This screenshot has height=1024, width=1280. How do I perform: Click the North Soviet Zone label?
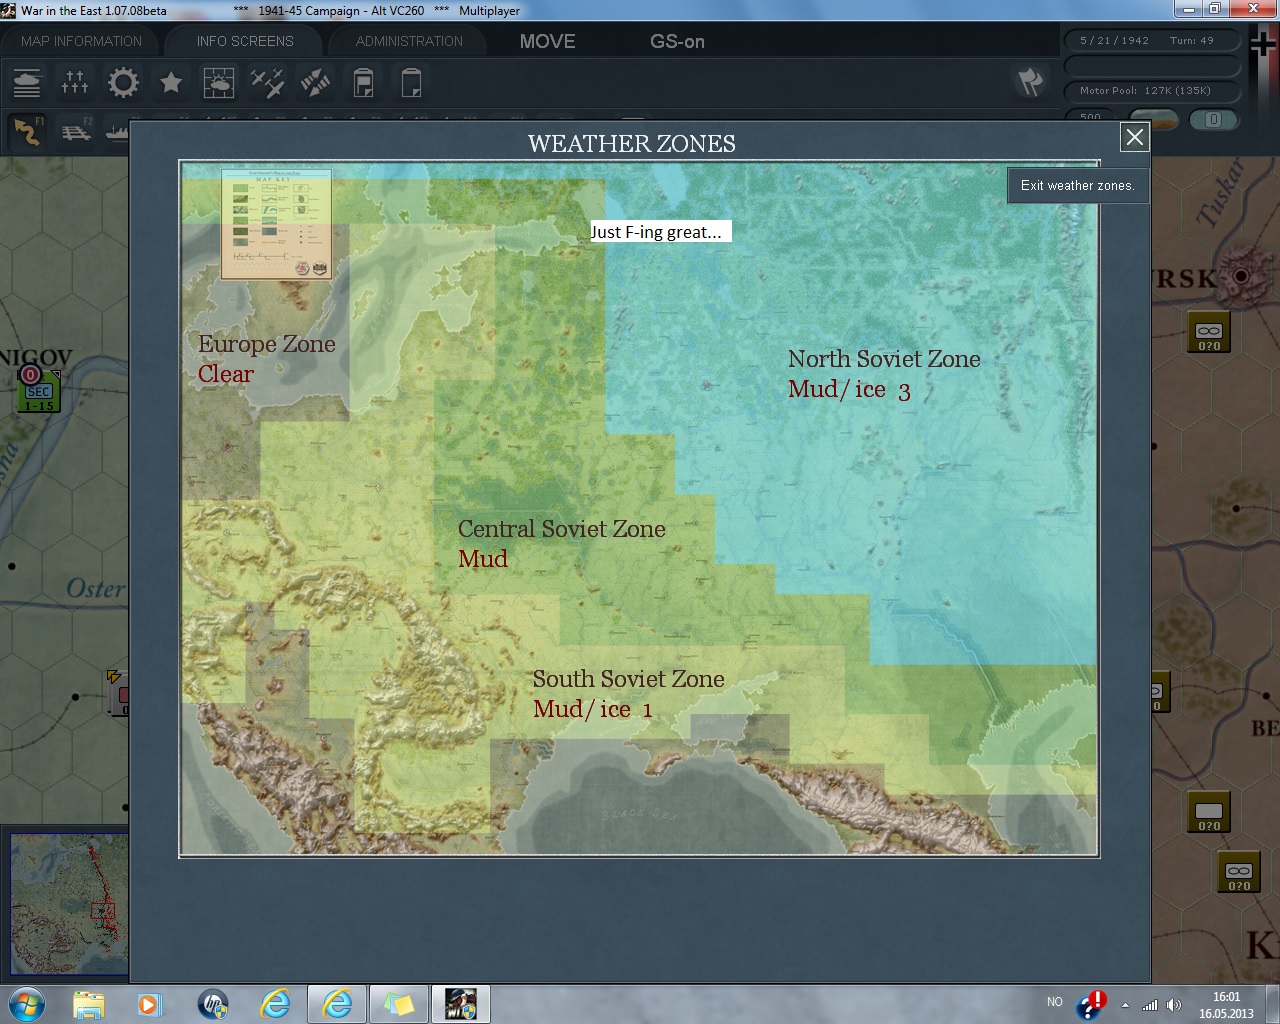(884, 359)
